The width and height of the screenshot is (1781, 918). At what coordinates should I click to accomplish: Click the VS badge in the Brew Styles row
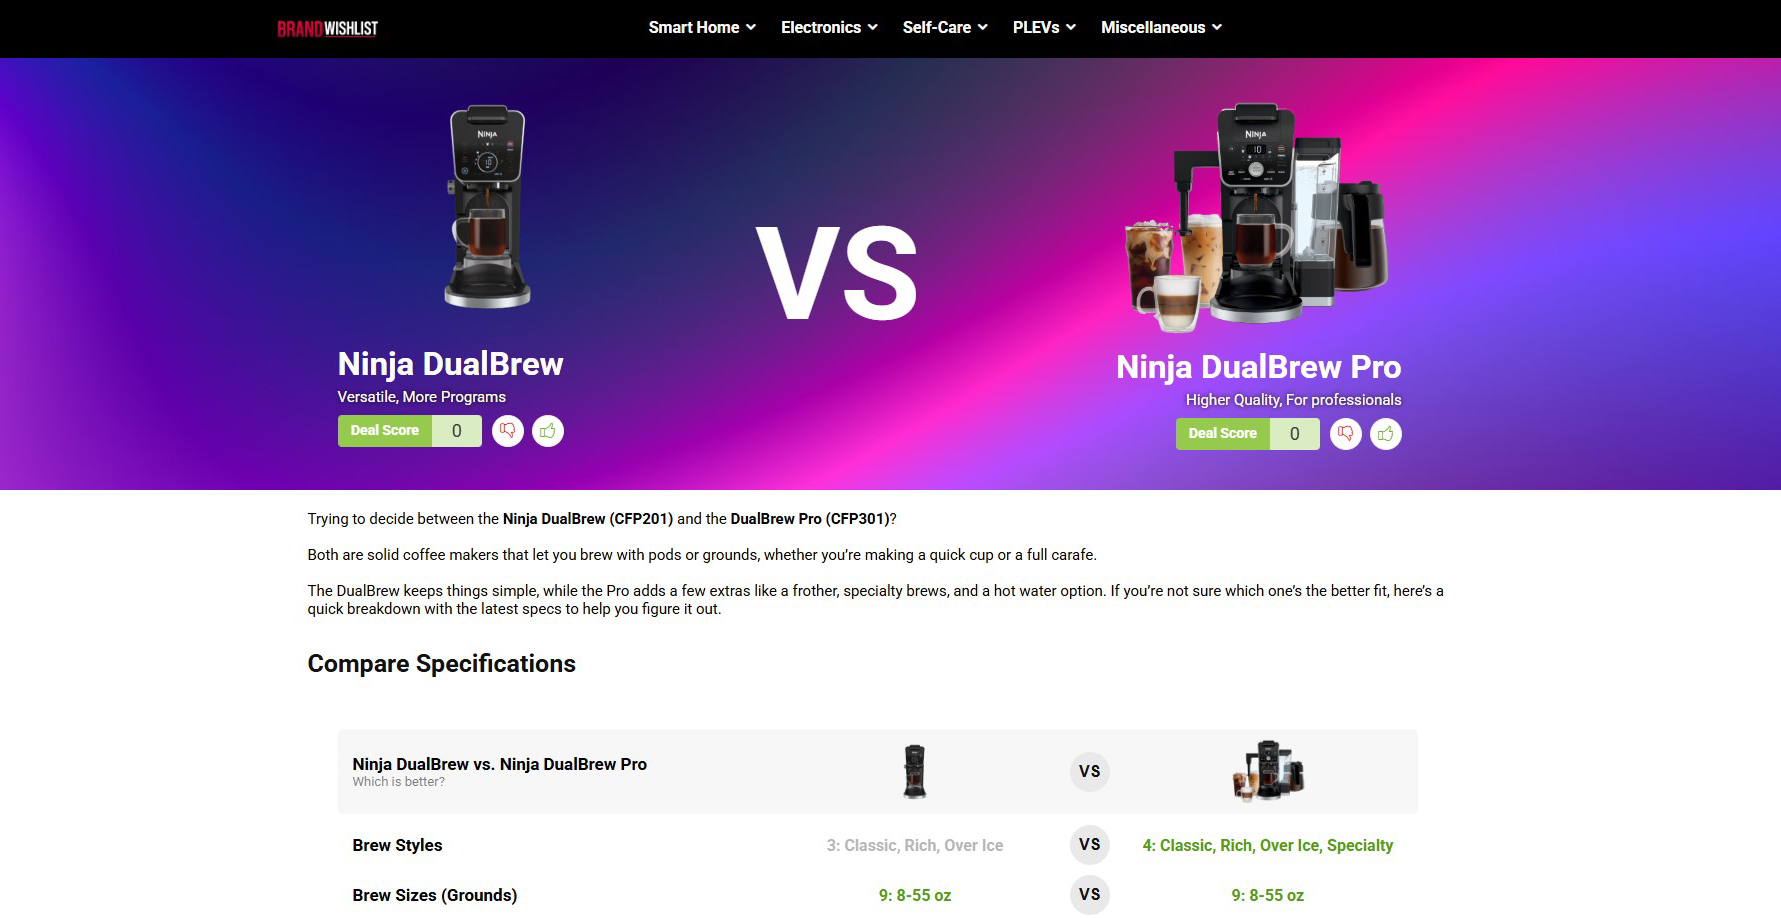1090,845
